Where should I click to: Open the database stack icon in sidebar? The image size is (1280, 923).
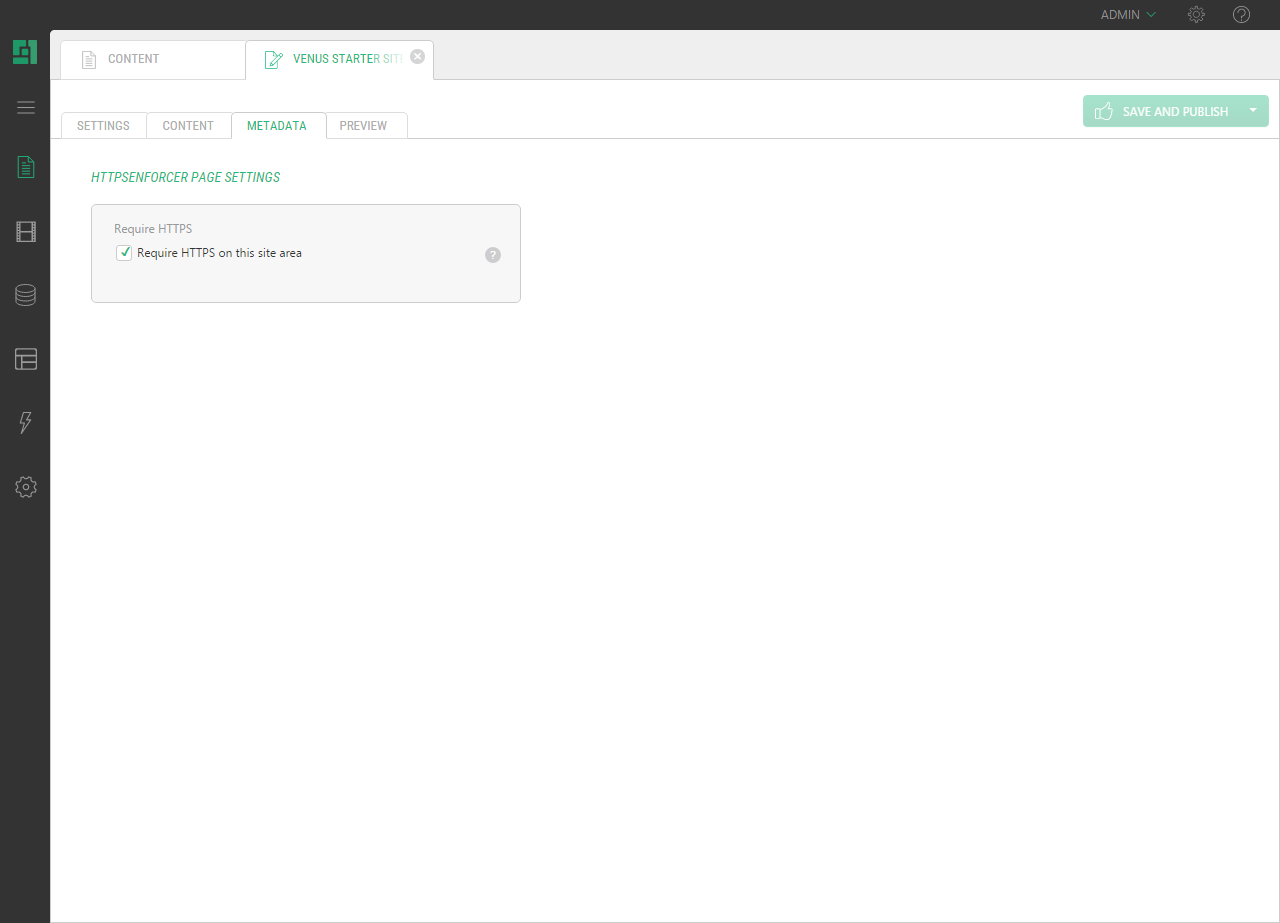pos(26,295)
